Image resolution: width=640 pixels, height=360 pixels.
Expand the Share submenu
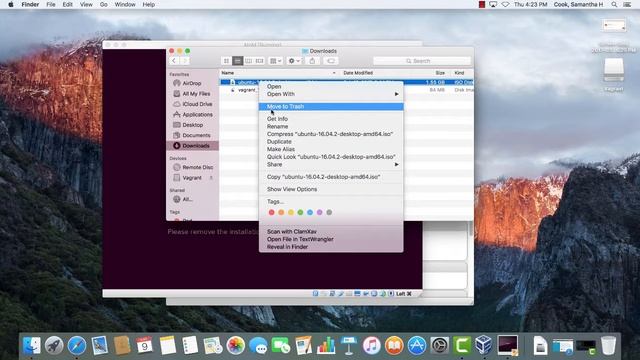(x=331, y=164)
